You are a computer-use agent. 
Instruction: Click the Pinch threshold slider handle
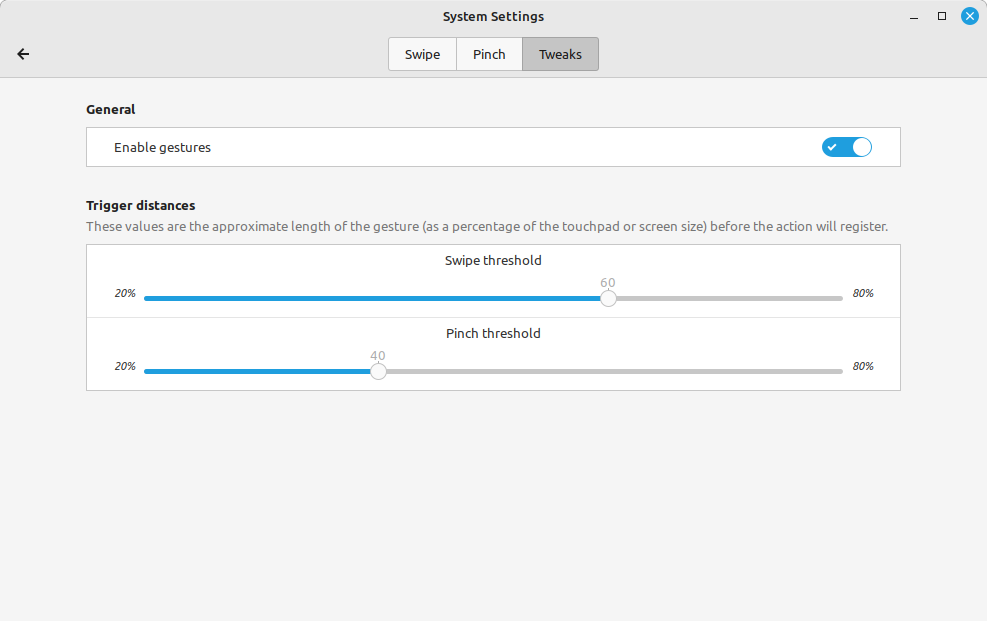point(378,371)
